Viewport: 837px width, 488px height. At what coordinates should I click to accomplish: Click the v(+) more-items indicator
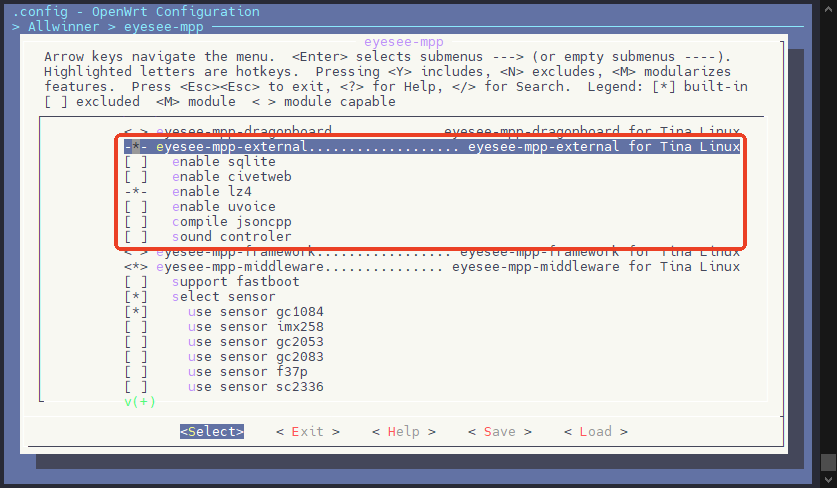coord(140,402)
